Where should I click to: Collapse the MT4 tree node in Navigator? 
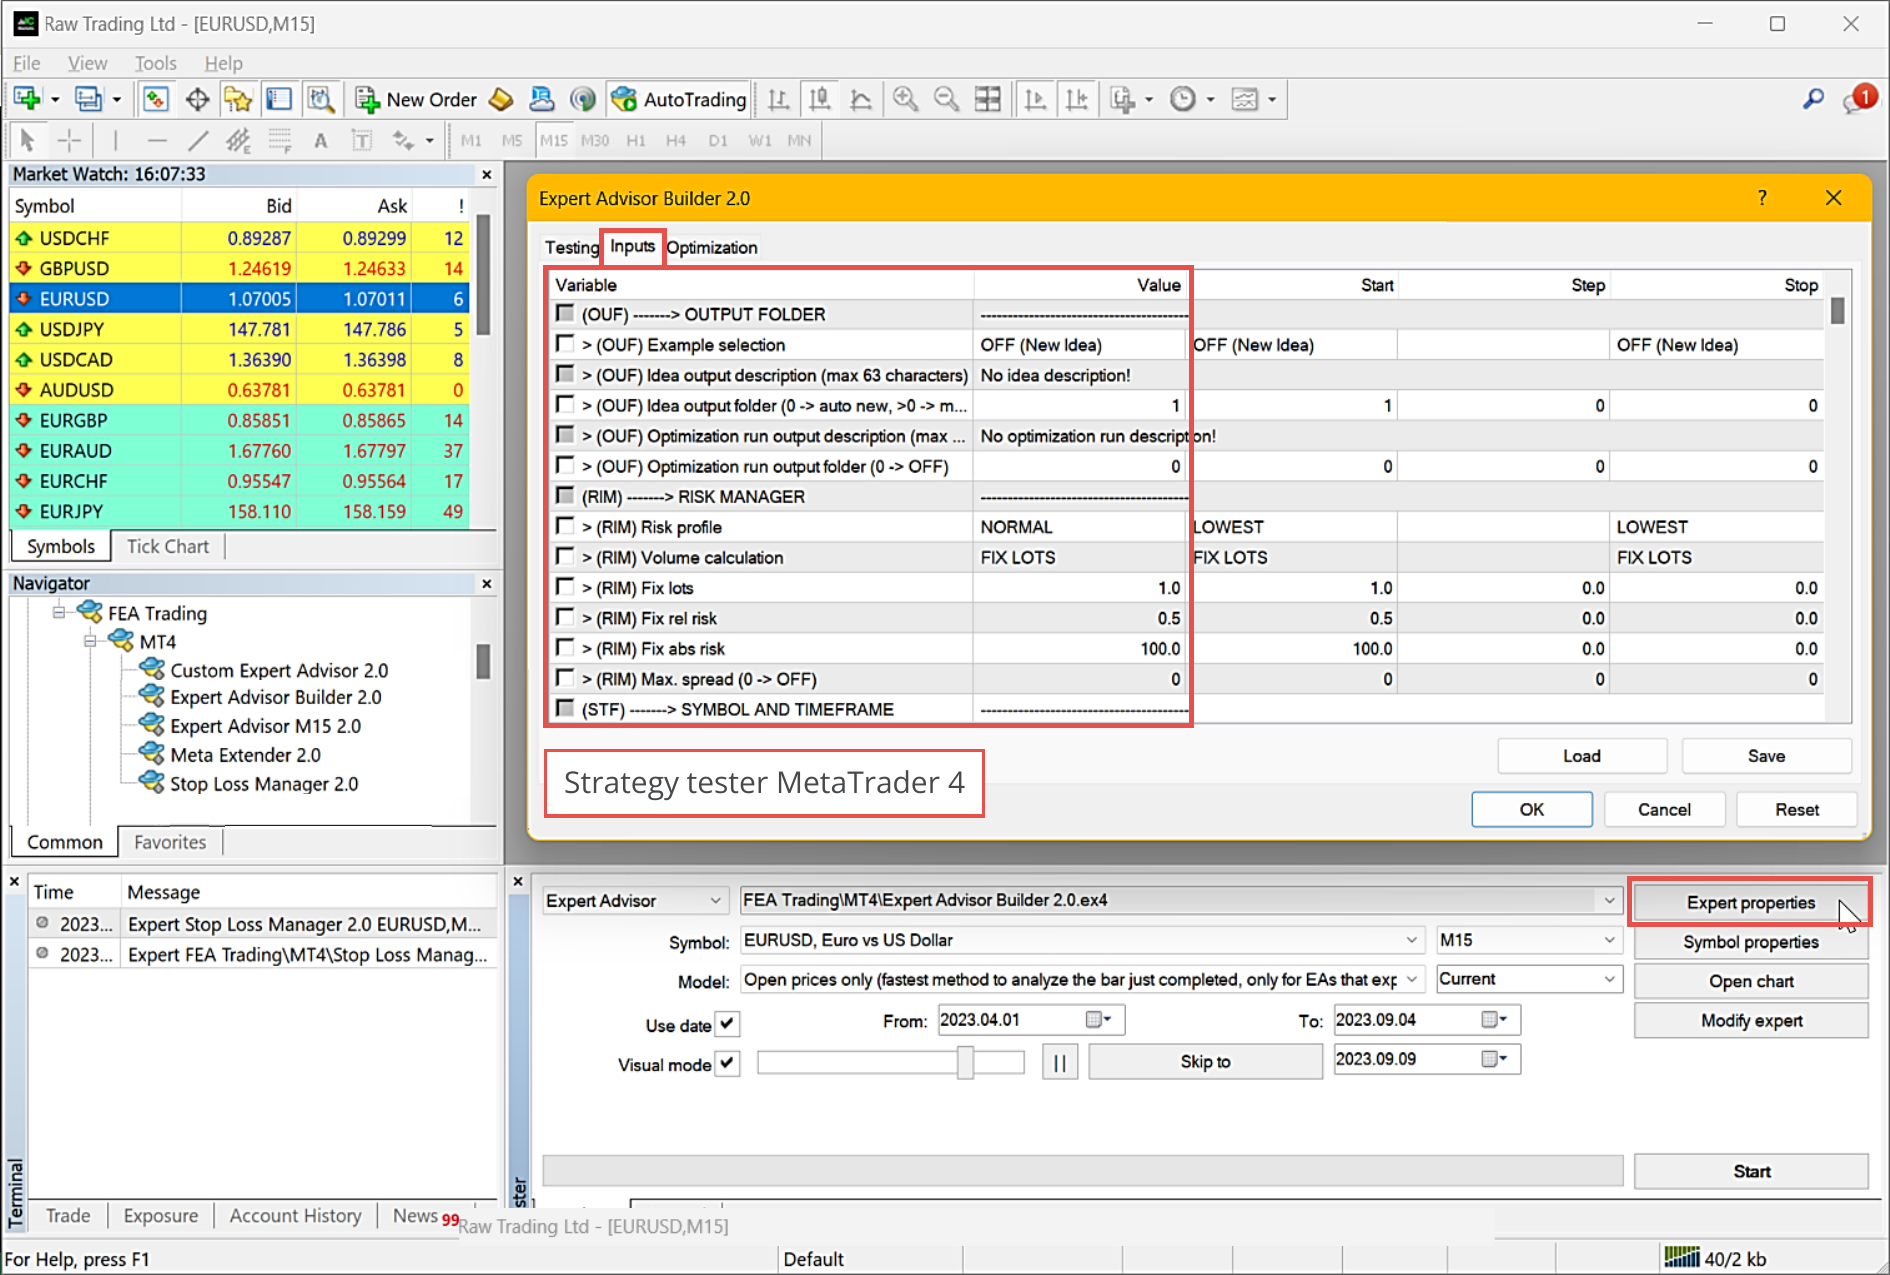(90, 641)
